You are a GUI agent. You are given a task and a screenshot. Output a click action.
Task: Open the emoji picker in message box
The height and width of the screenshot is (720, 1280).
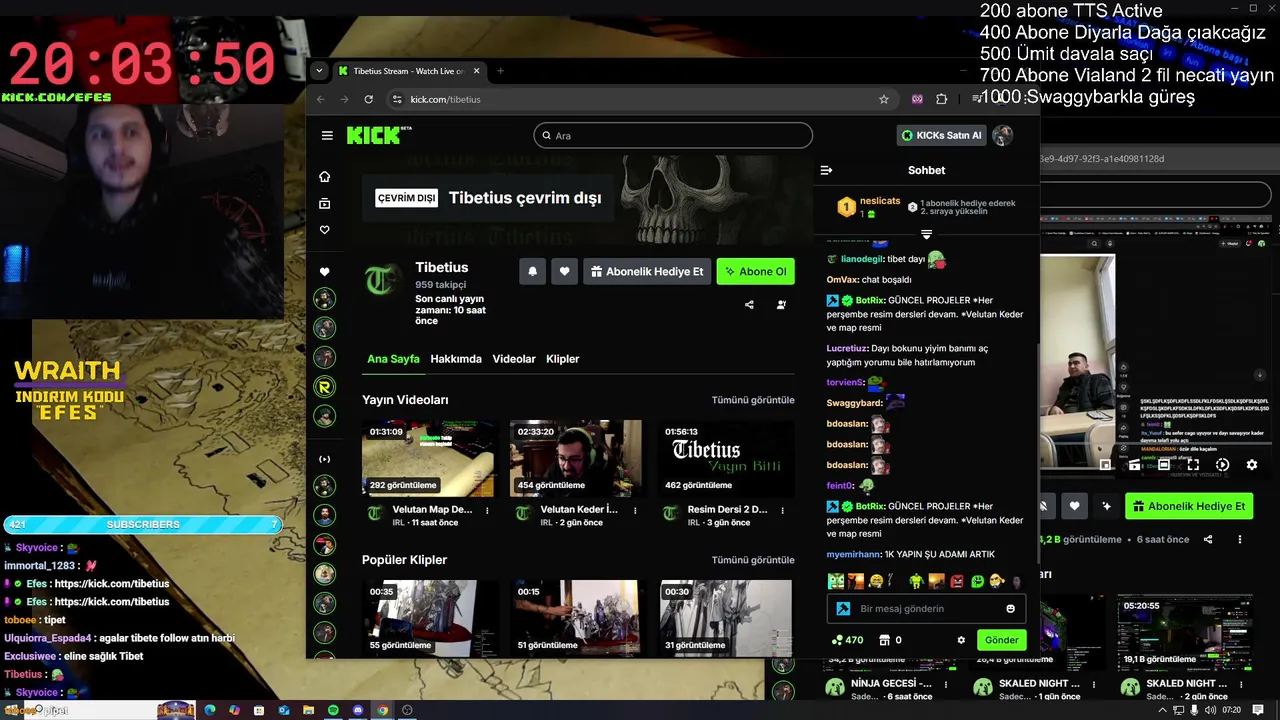[x=1010, y=609]
